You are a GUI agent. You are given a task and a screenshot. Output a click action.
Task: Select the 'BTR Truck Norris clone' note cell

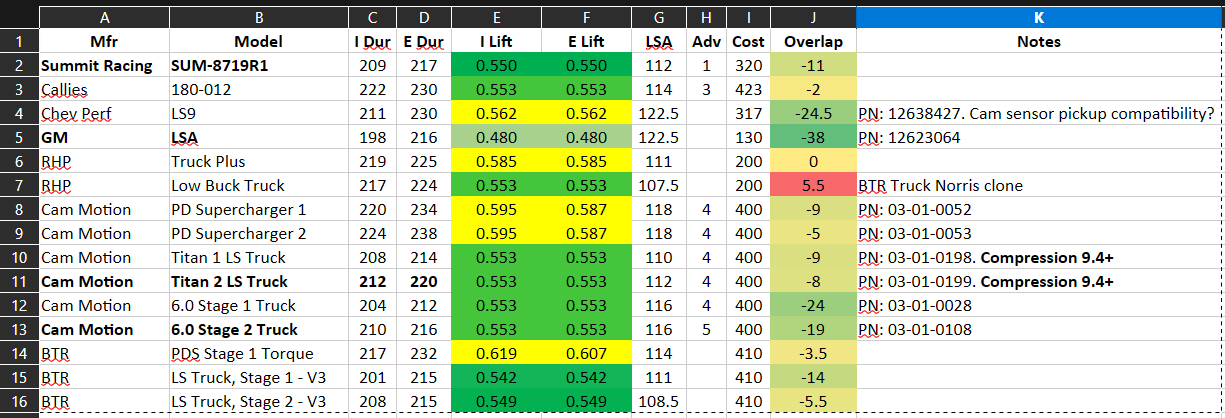point(1039,186)
